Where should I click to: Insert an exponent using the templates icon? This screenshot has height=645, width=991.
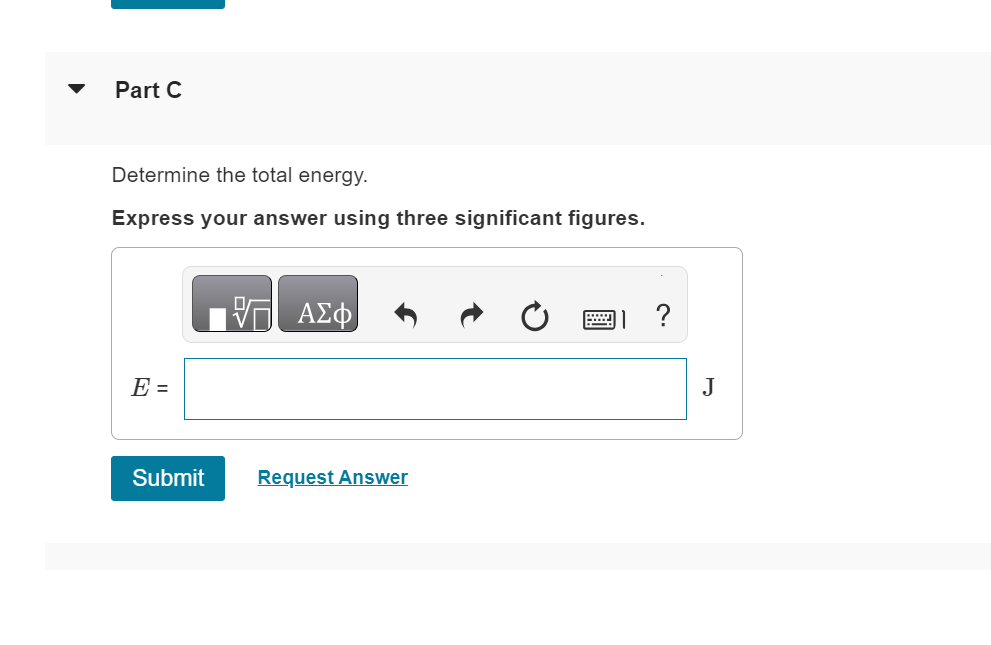coord(231,304)
